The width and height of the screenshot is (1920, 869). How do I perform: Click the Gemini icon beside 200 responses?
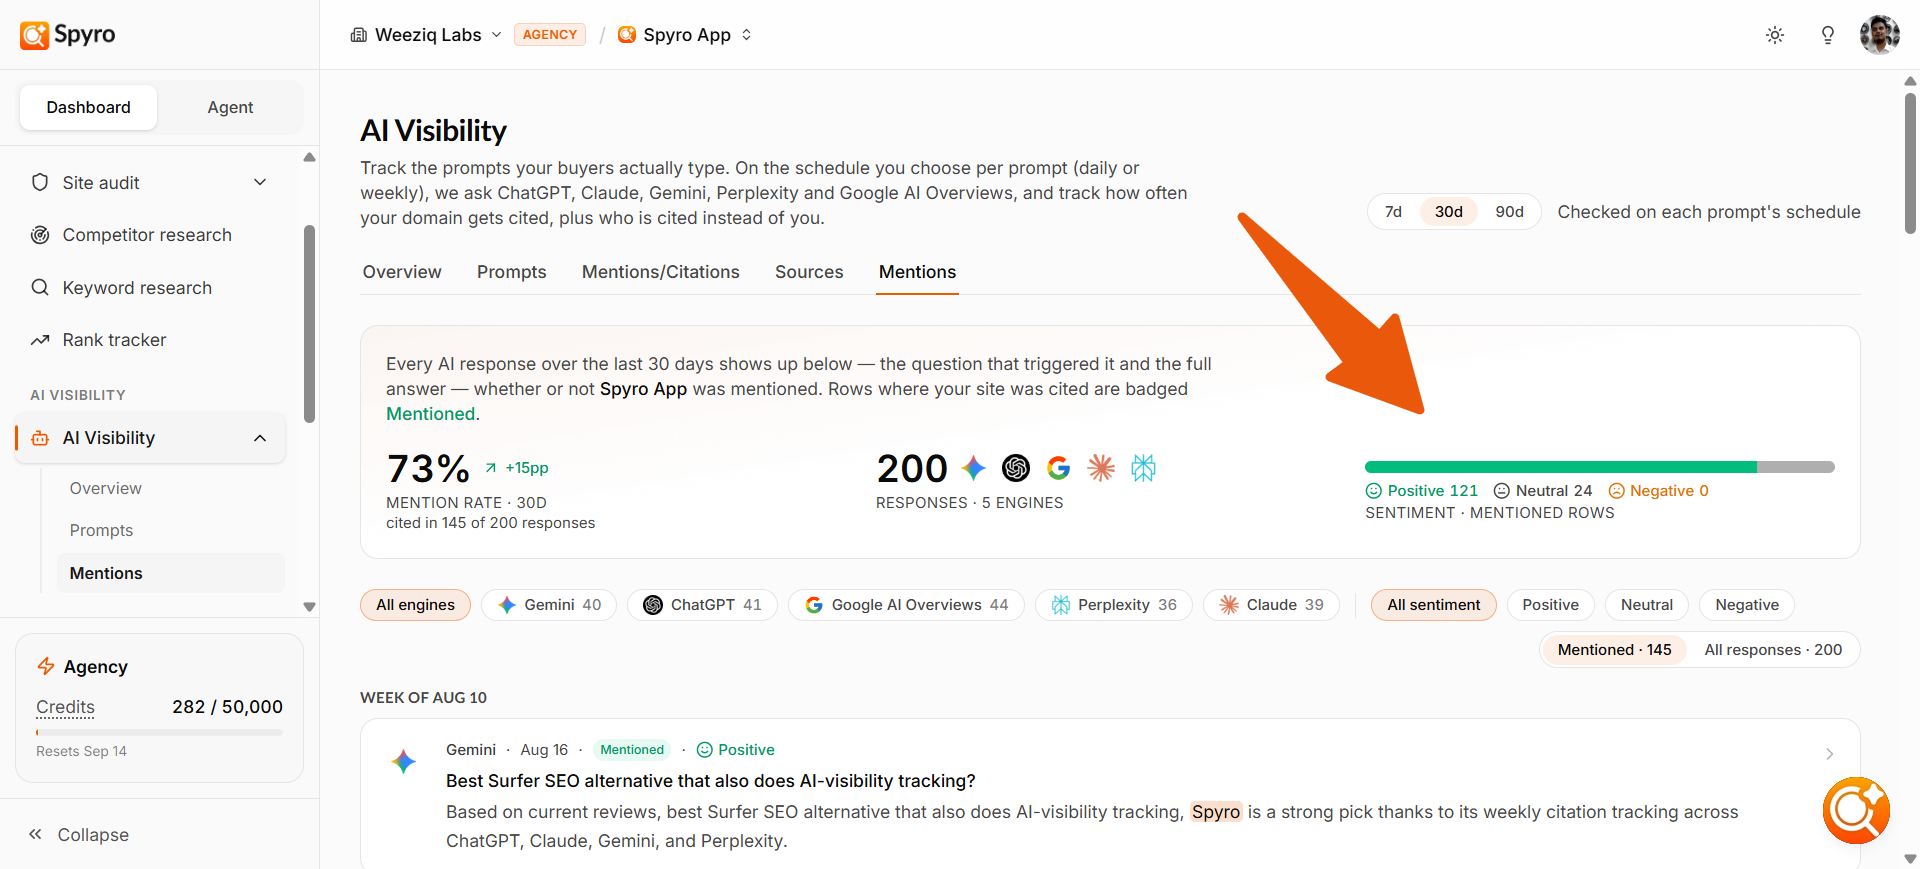coord(974,467)
